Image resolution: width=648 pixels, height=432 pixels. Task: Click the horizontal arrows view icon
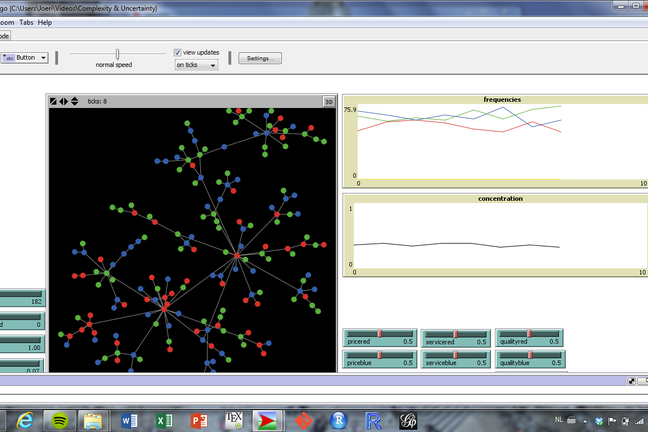(x=64, y=101)
